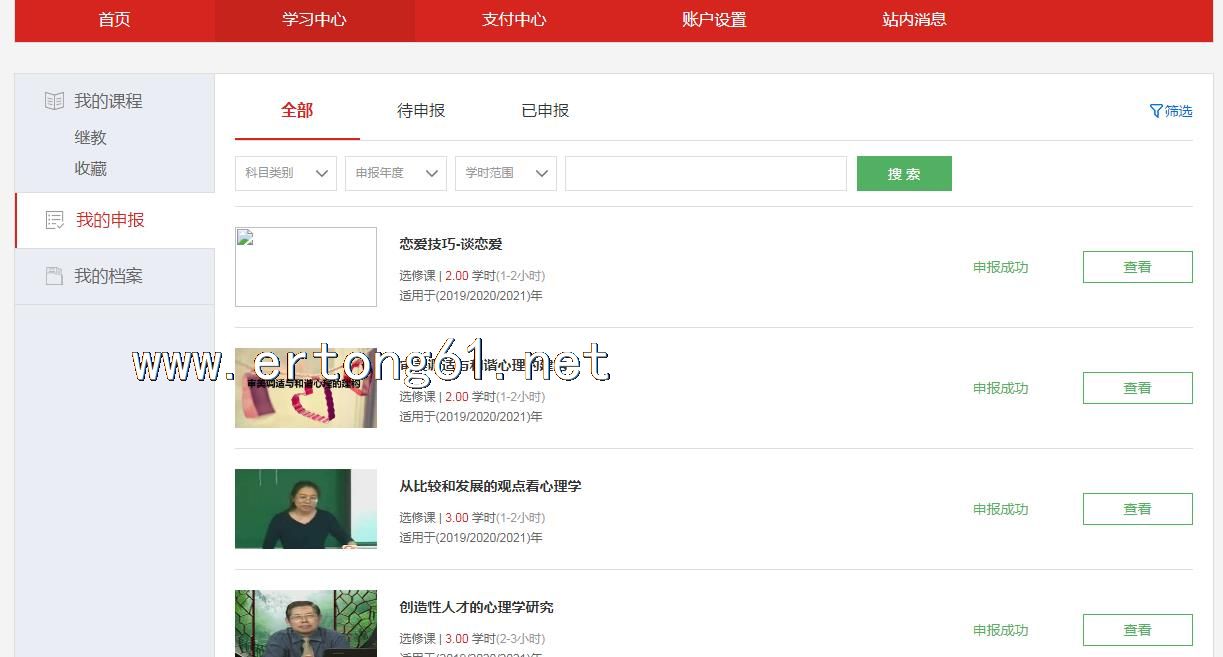Switch to the 待申报 tab

click(x=421, y=111)
